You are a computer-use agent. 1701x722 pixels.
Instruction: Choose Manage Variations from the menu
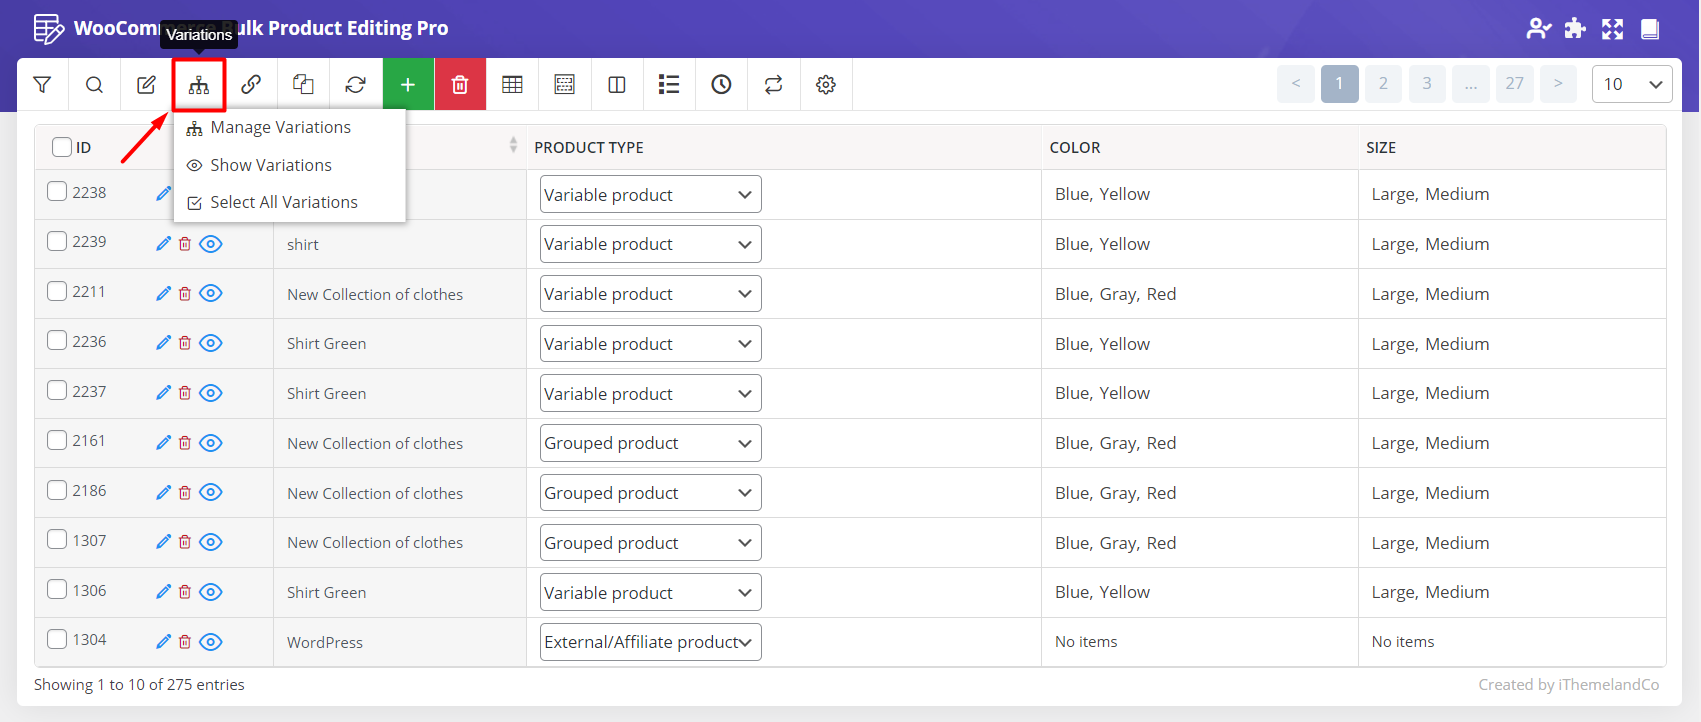280,128
